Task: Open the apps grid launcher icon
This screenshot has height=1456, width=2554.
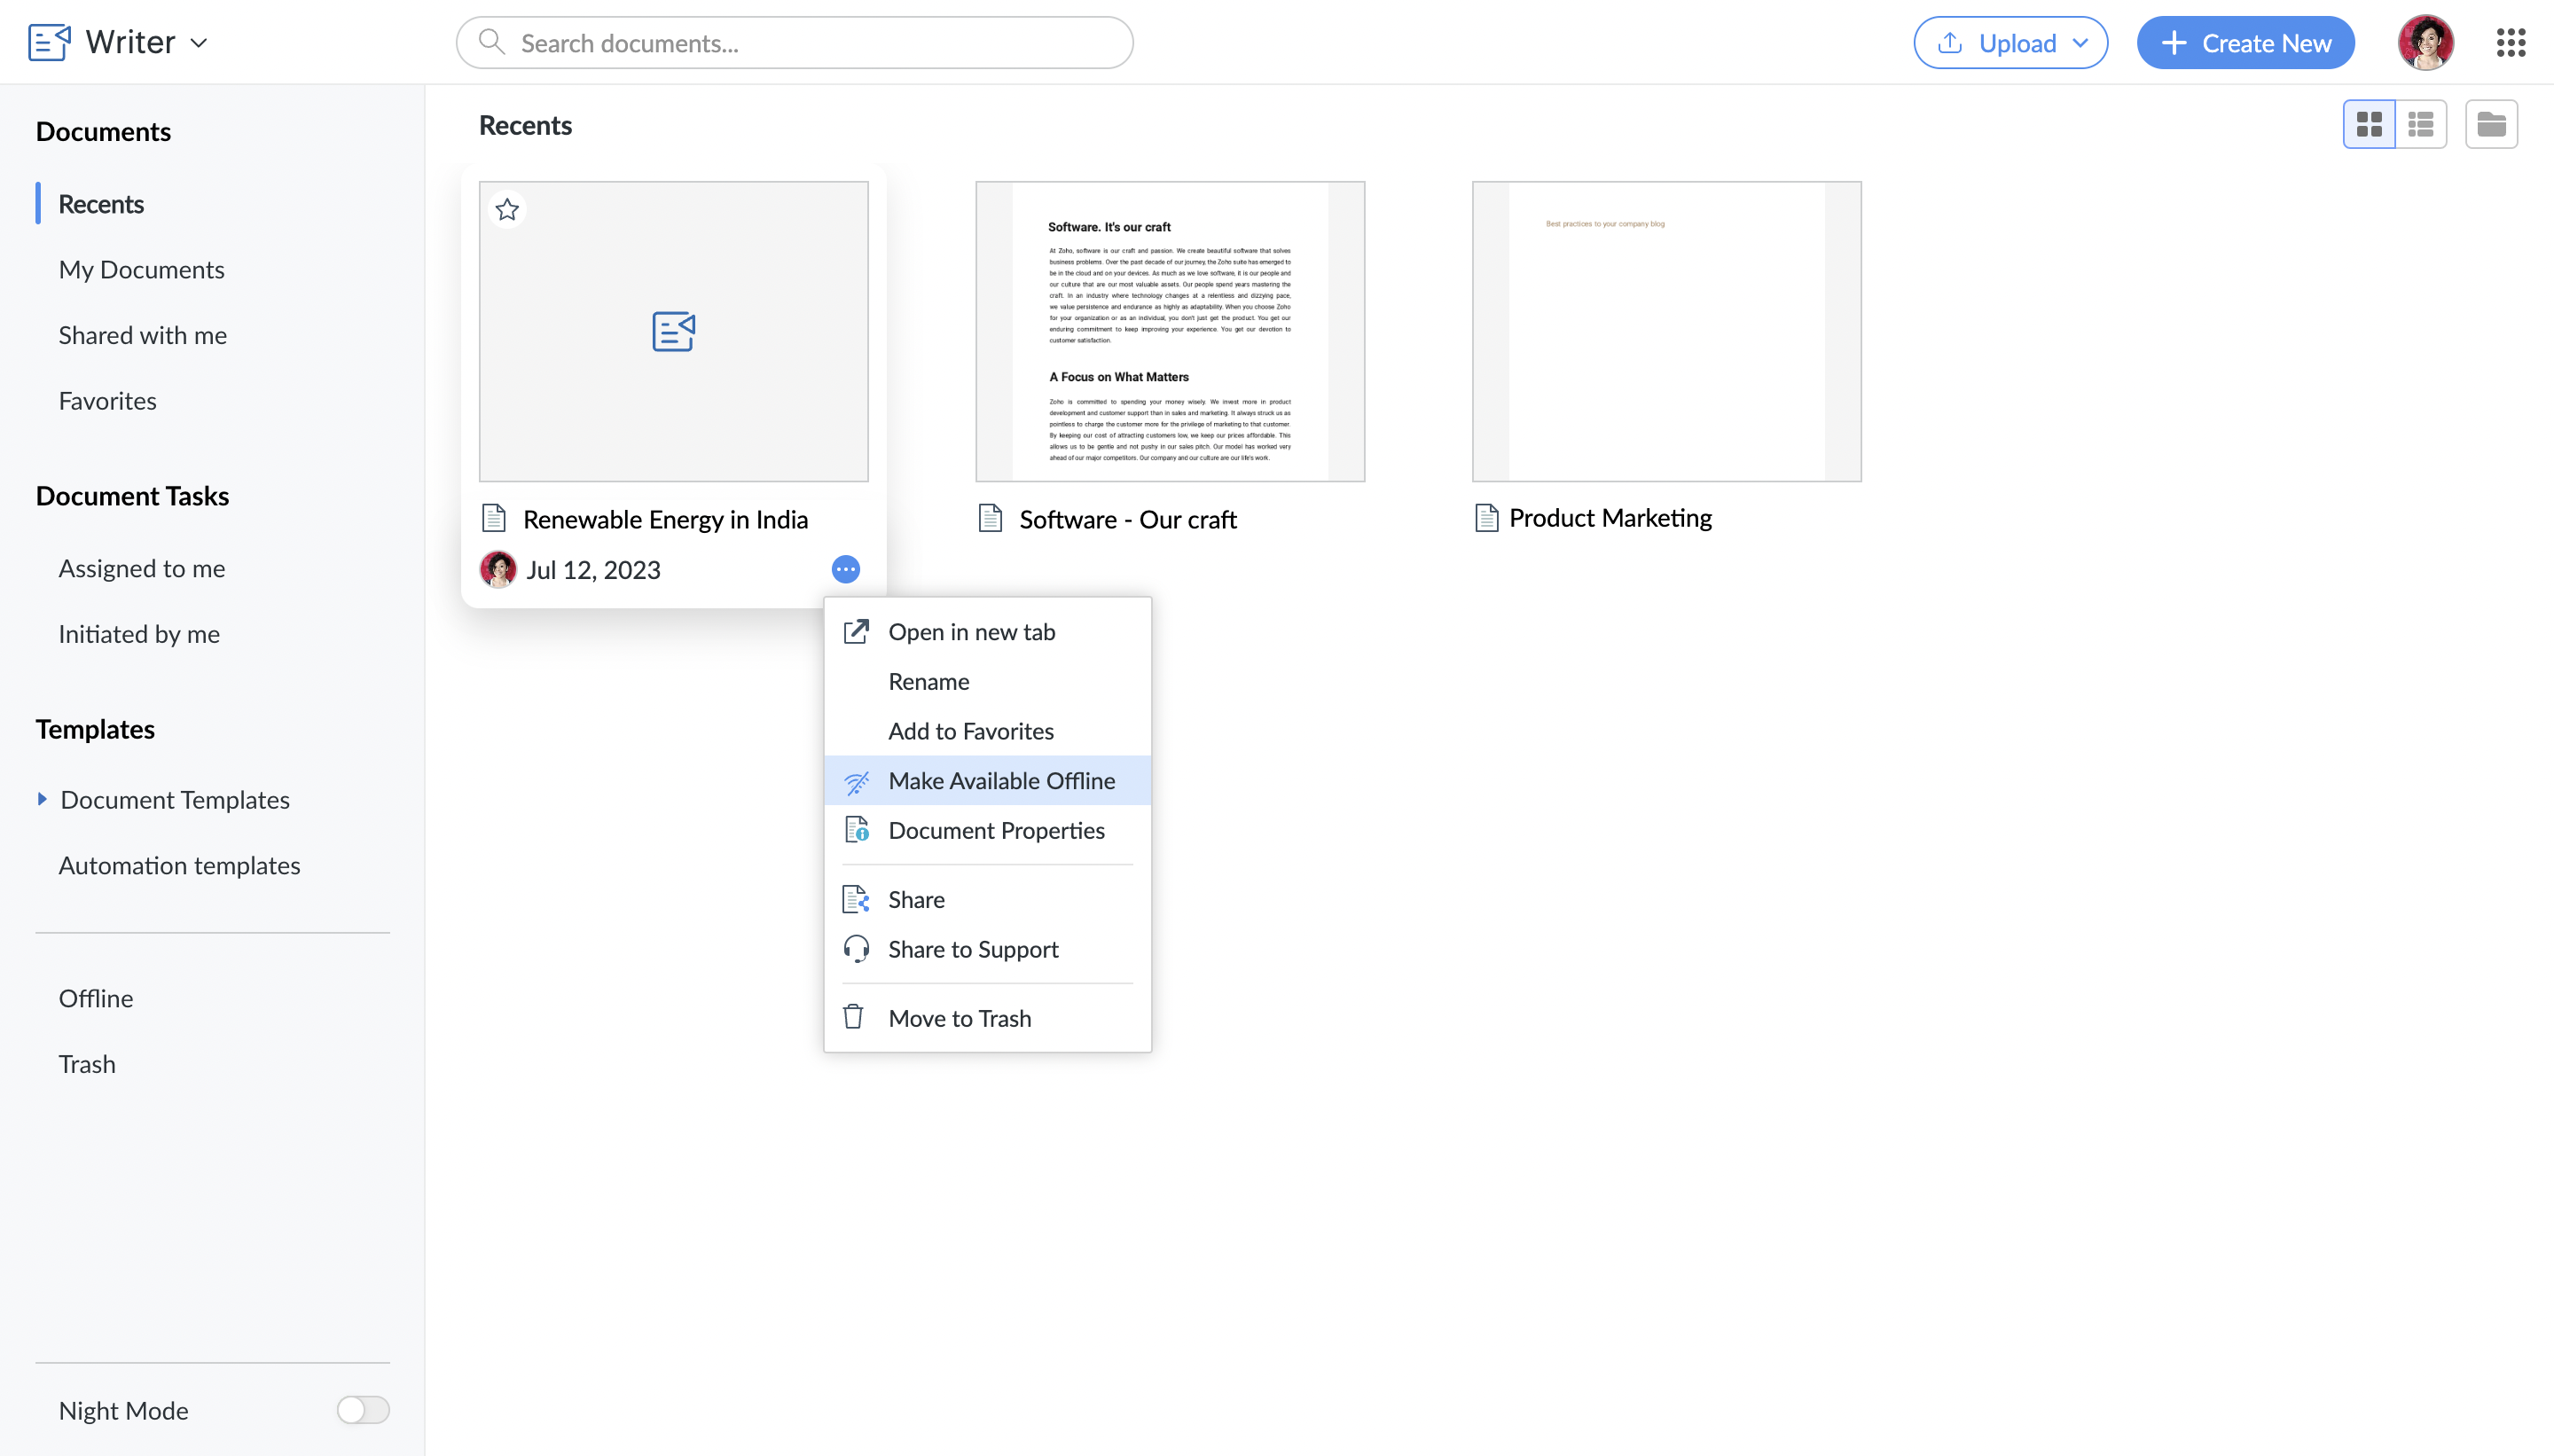Action: [2510, 43]
